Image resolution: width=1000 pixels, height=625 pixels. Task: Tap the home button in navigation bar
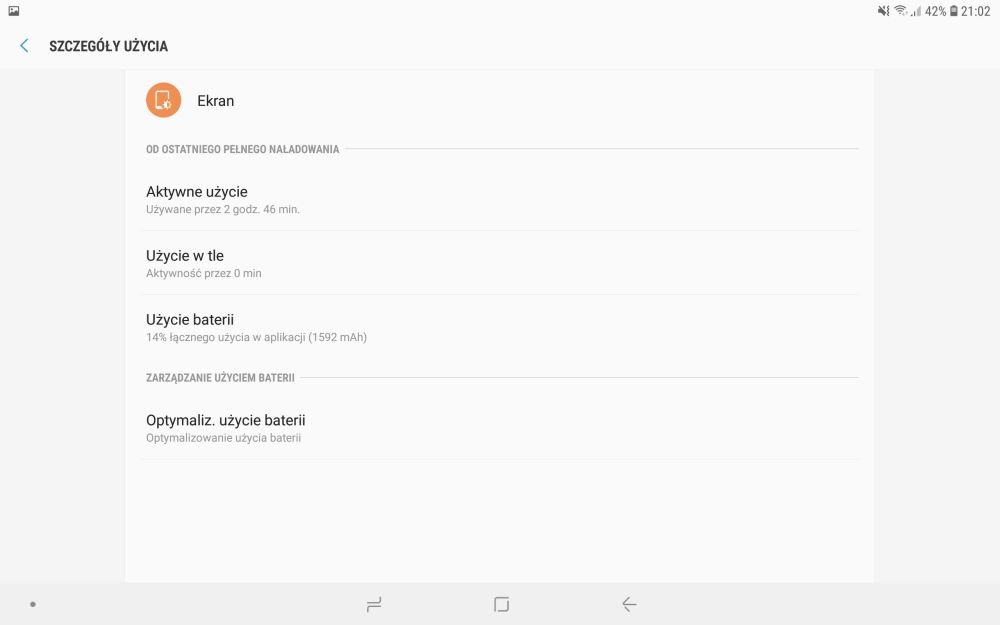[501, 604]
